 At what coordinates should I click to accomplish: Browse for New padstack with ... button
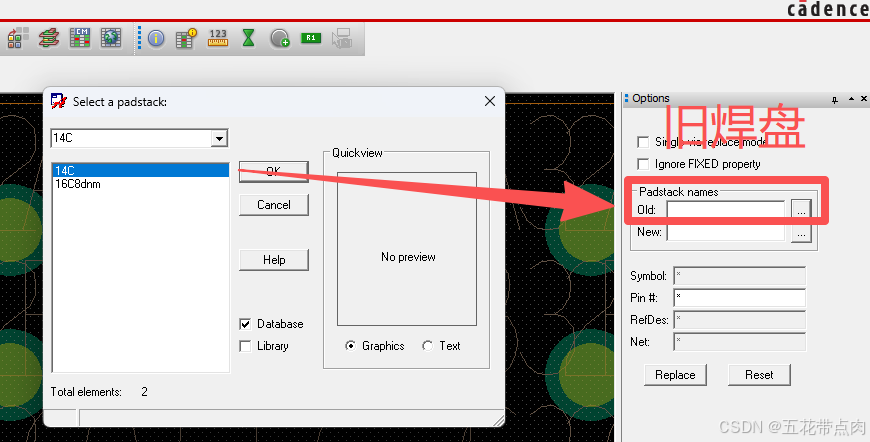(x=801, y=233)
